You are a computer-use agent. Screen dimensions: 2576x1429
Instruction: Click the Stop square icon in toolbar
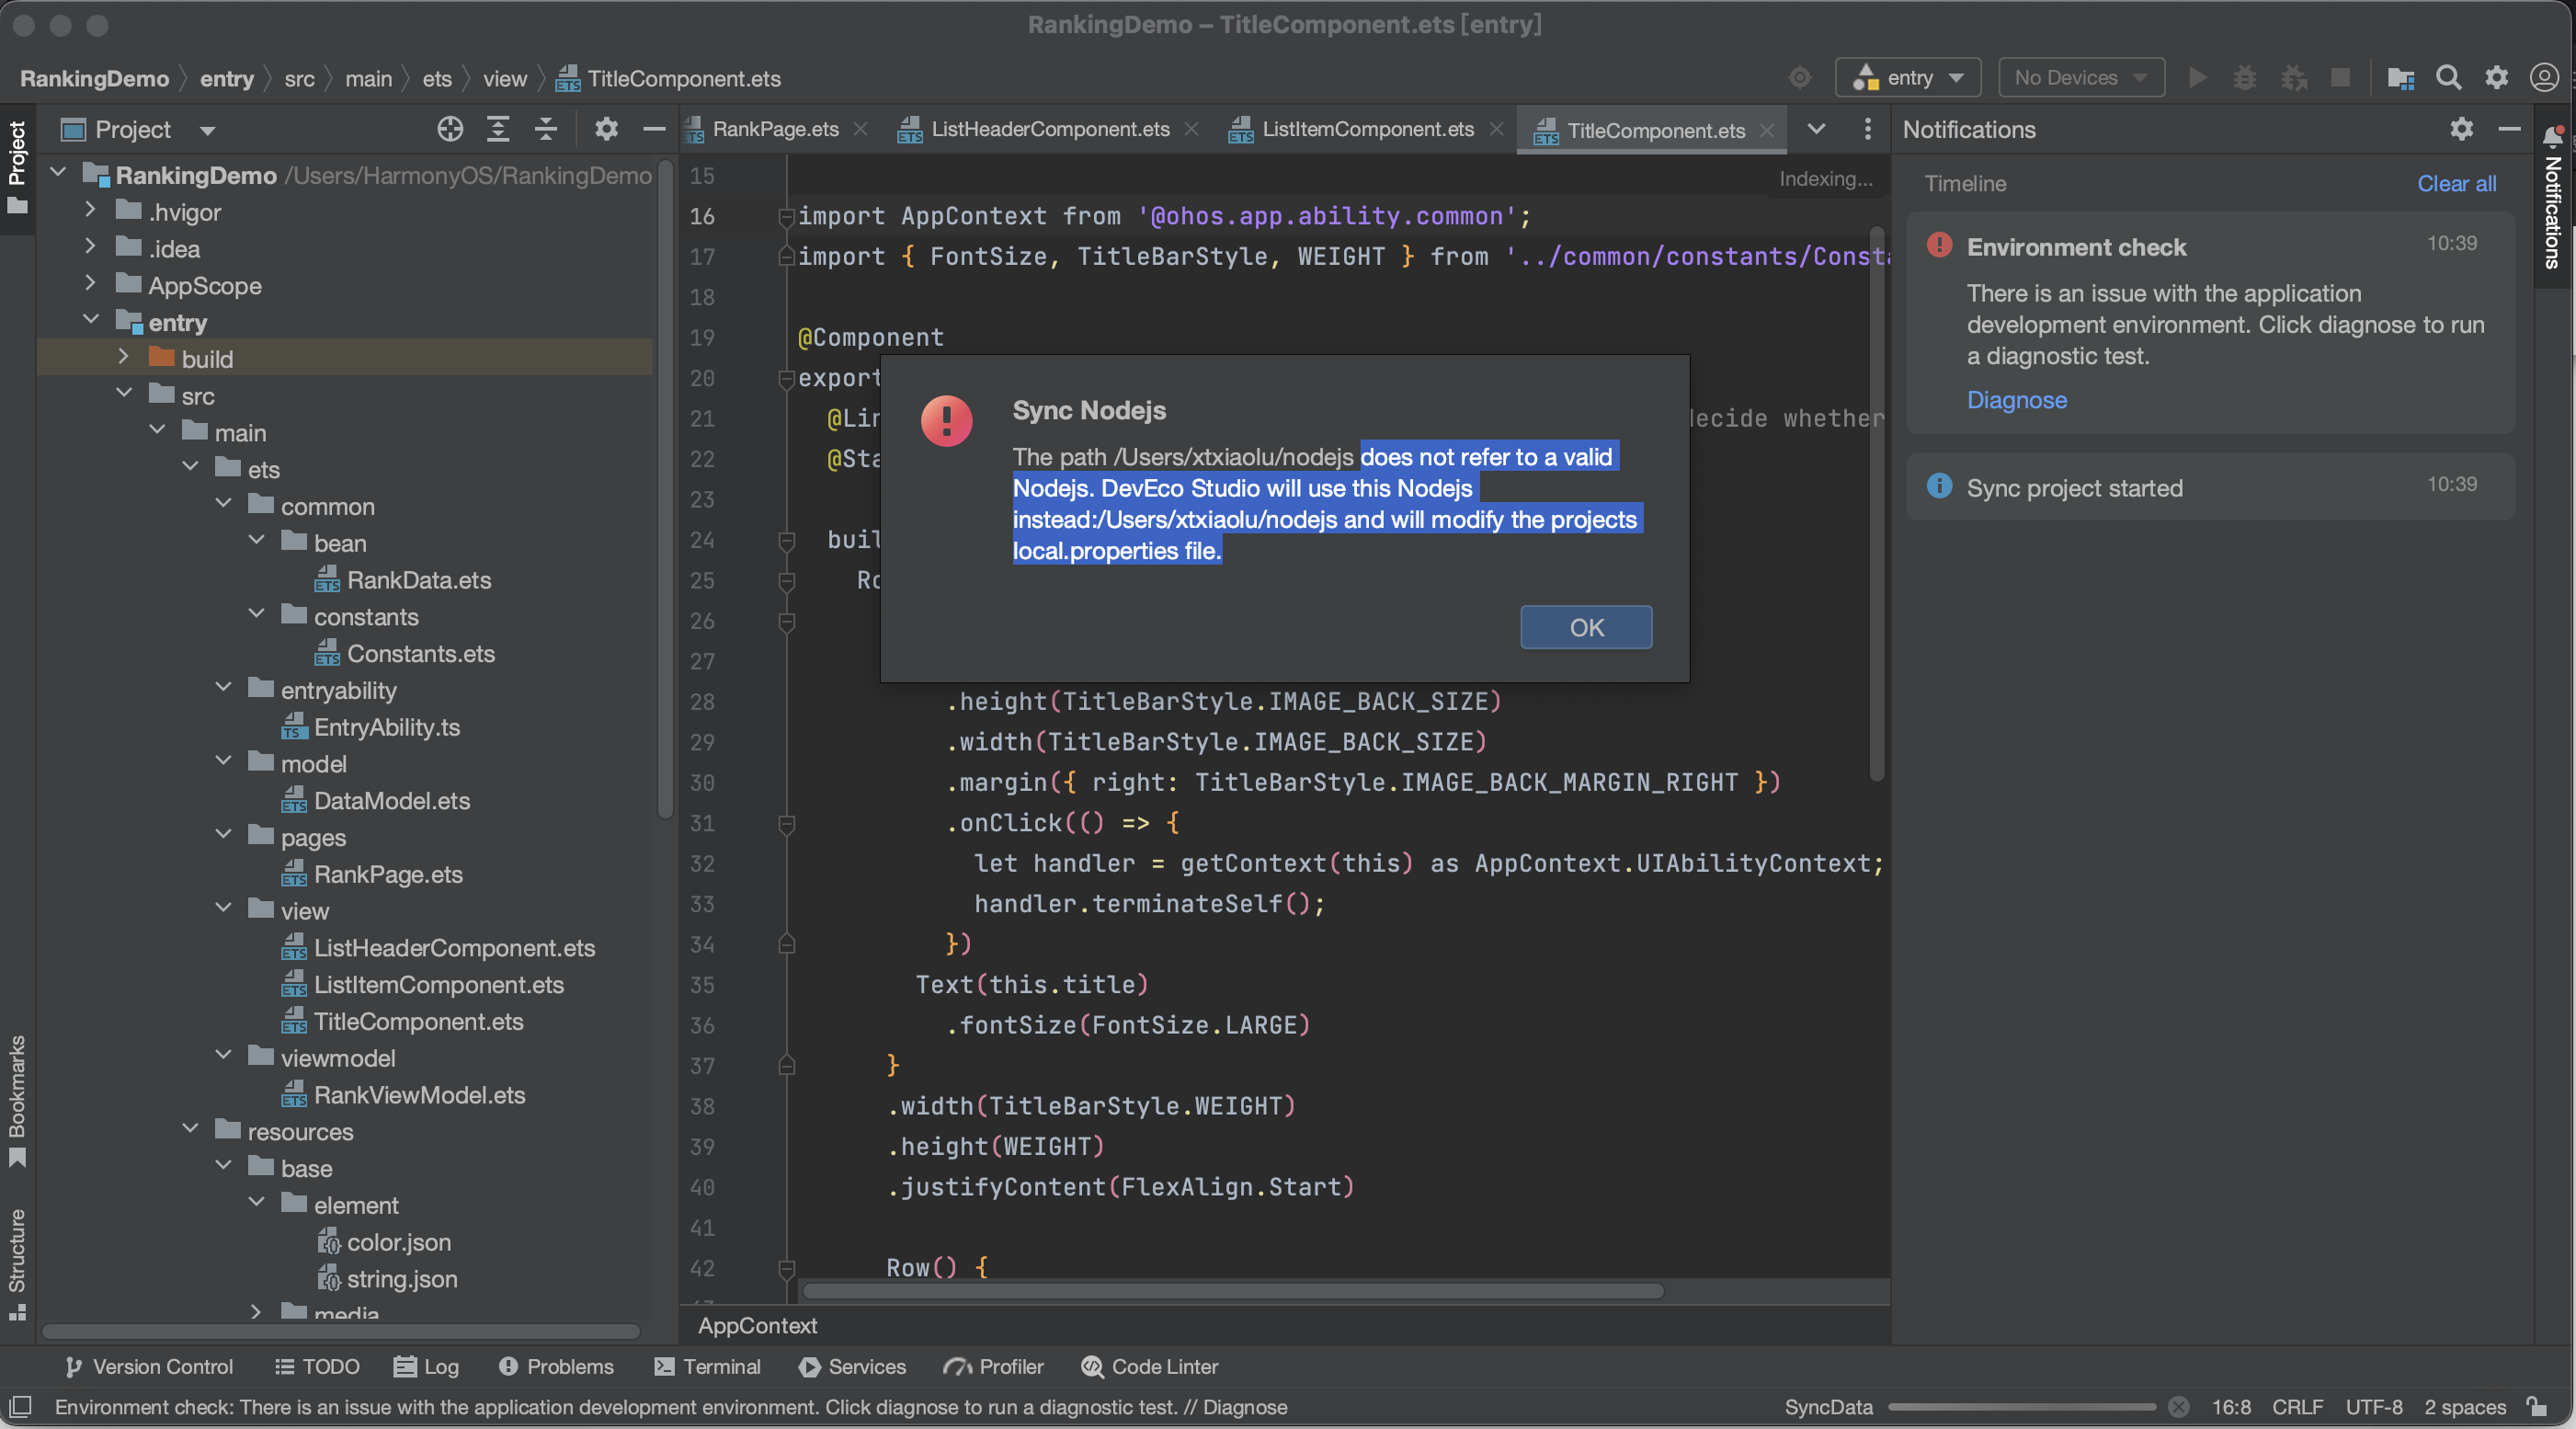[2340, 78]
